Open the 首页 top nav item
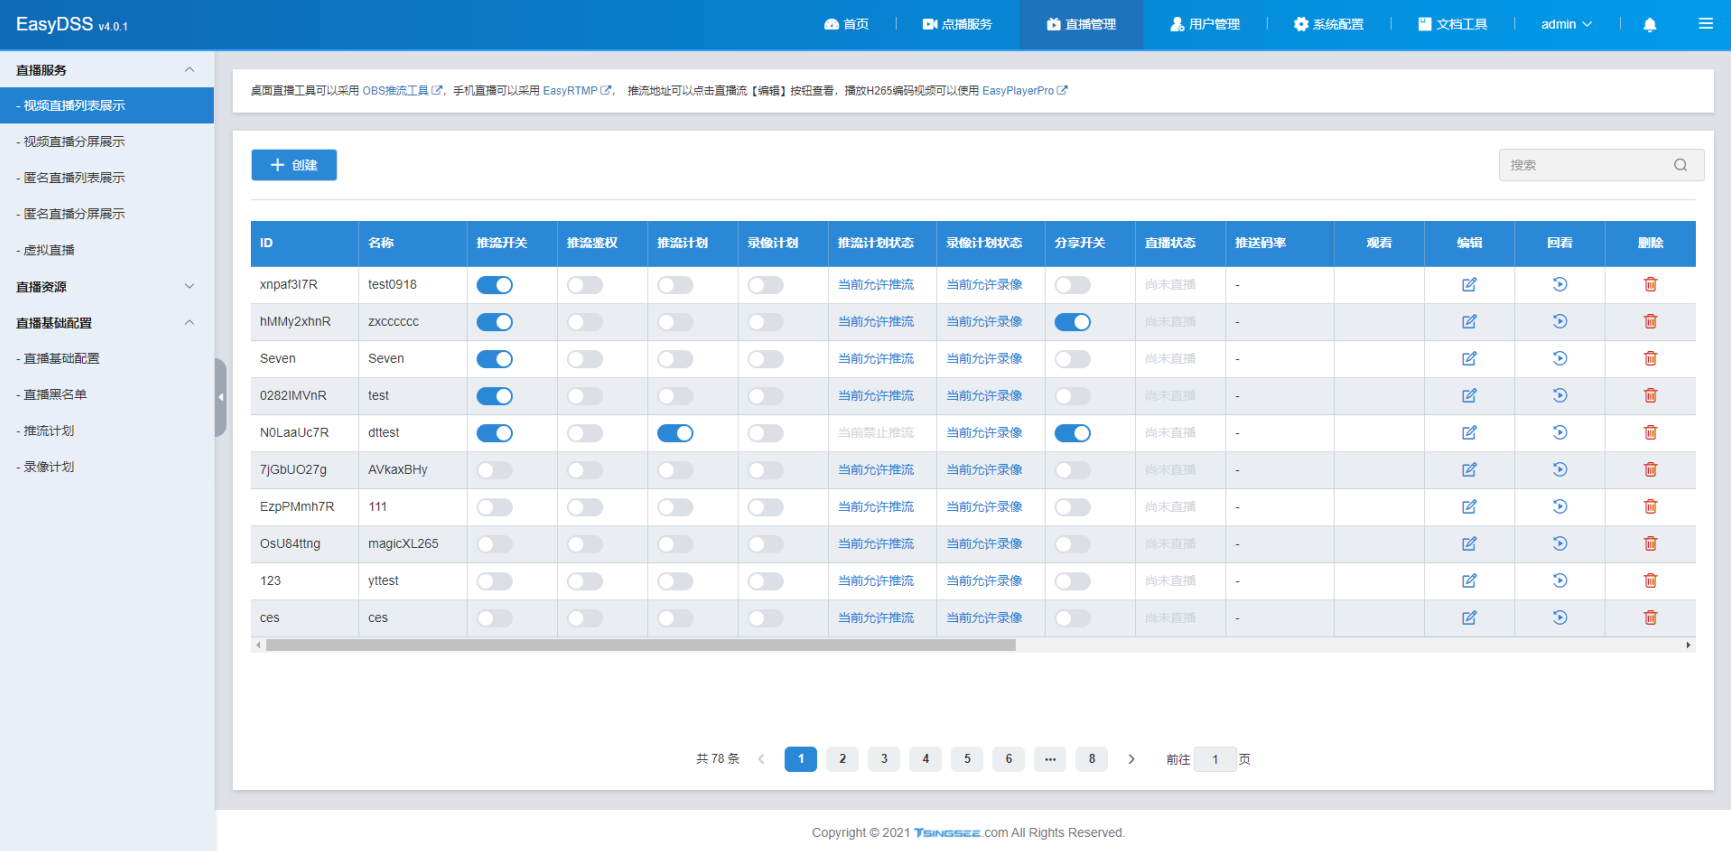1731x851 pixels. coord(846,24)
